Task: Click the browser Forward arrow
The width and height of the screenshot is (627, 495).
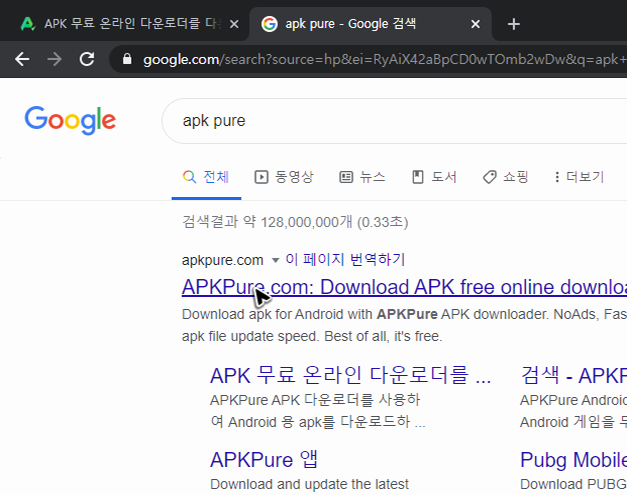Action: pyautogui.click(x=54, y=59)
